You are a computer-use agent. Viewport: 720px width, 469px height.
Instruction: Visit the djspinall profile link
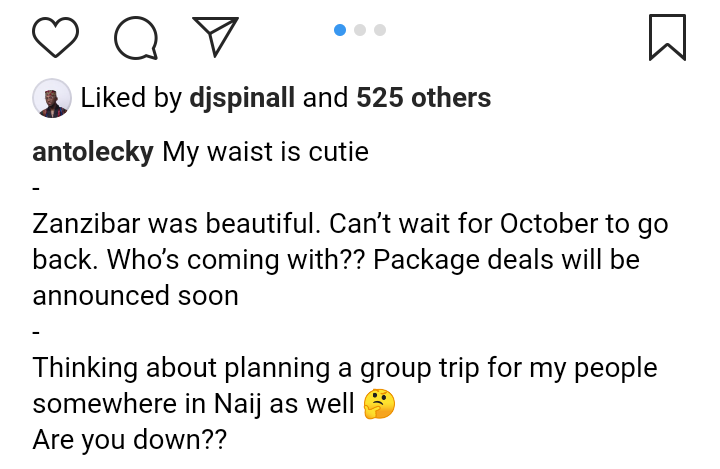241,98
